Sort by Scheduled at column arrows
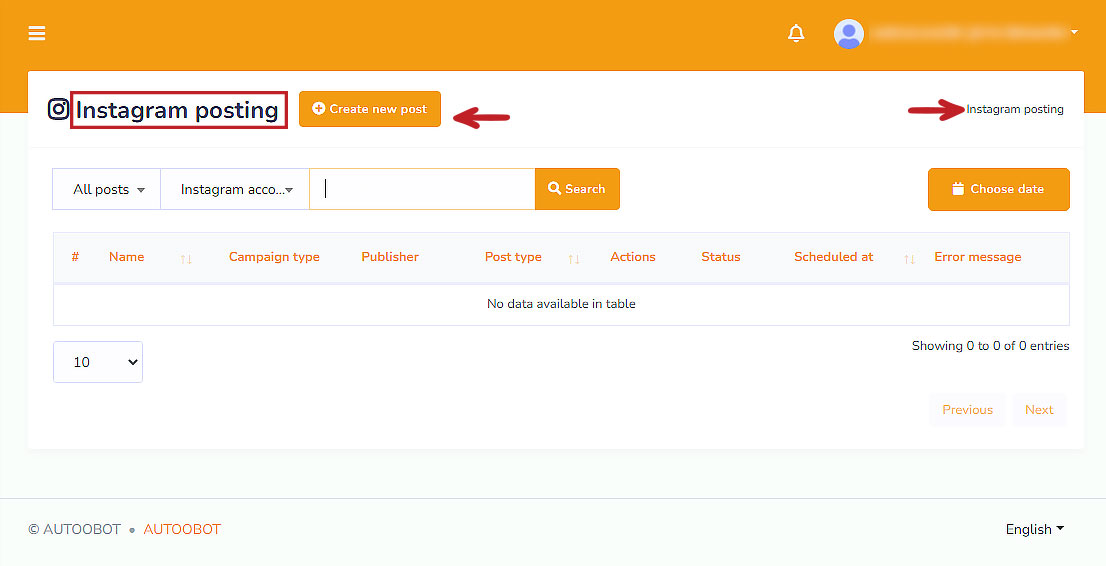This screenshot has width=1106, height=566. click(x=909, y=258)
